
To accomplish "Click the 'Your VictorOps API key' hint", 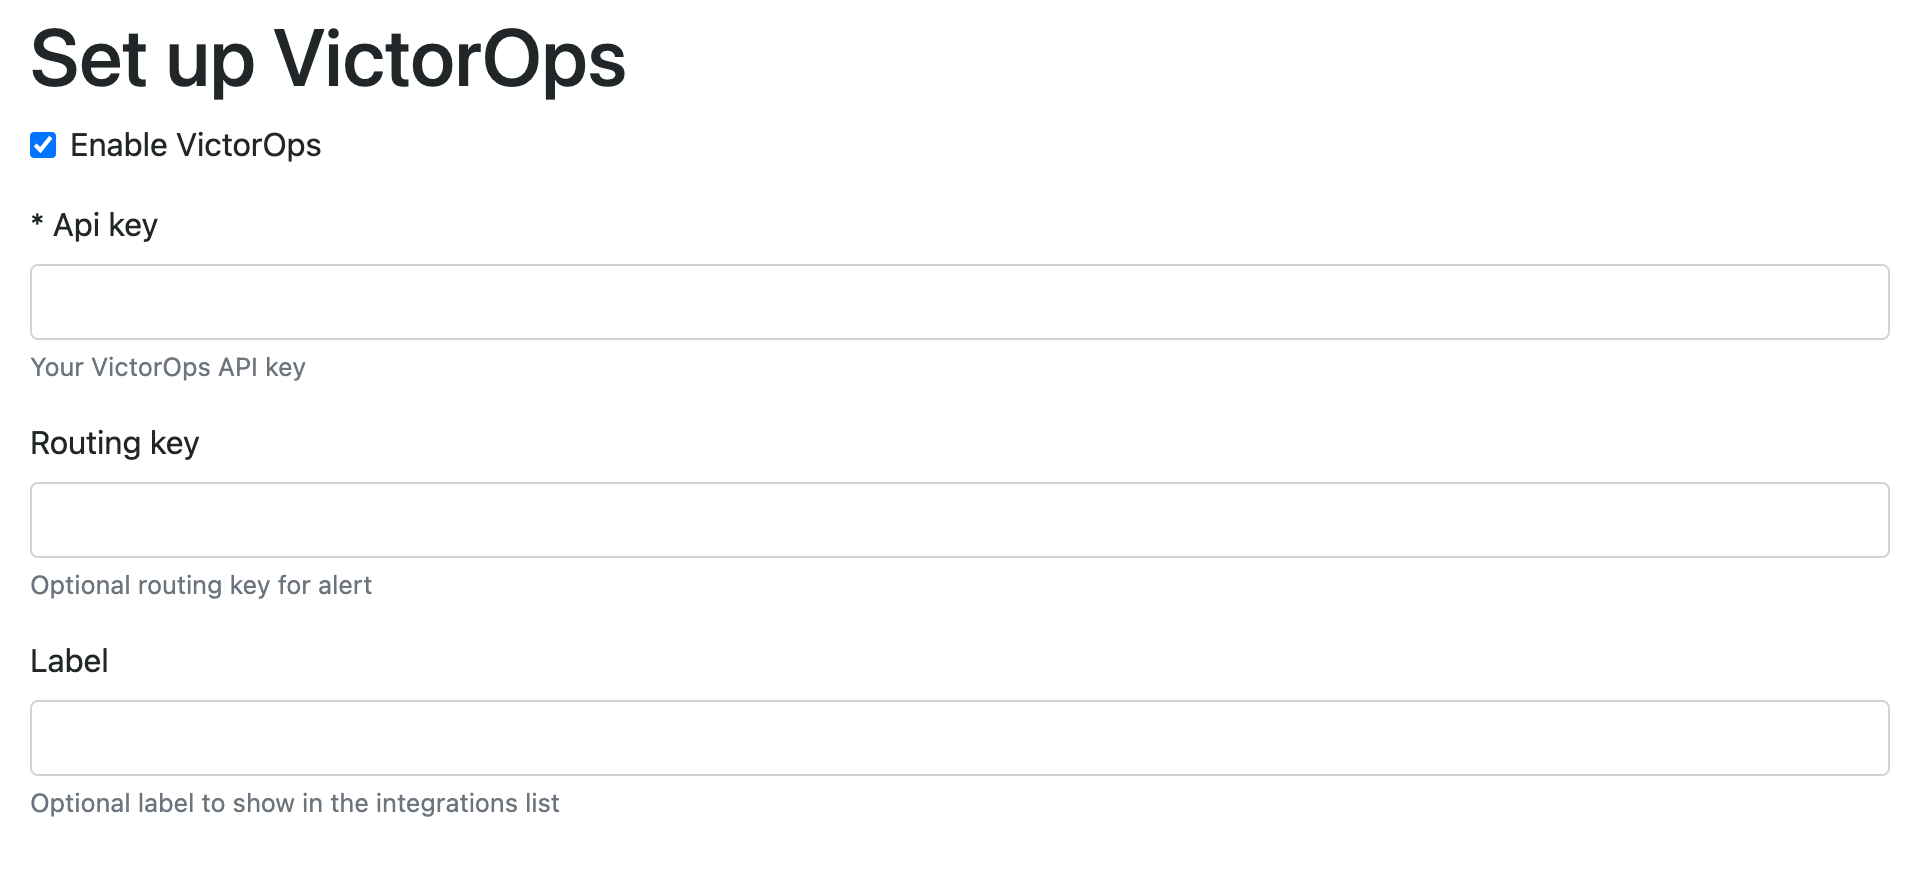I will click(x=168, y=368).
